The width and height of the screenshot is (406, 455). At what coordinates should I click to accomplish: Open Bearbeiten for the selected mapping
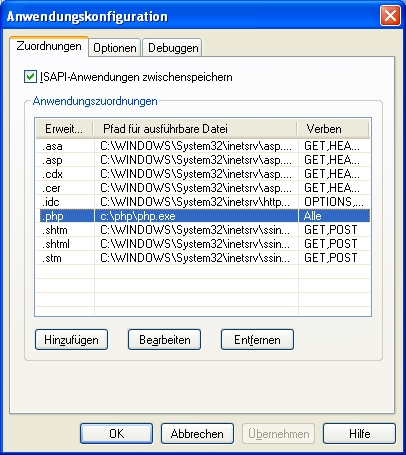pyautogui.click(x=164, y=340)
